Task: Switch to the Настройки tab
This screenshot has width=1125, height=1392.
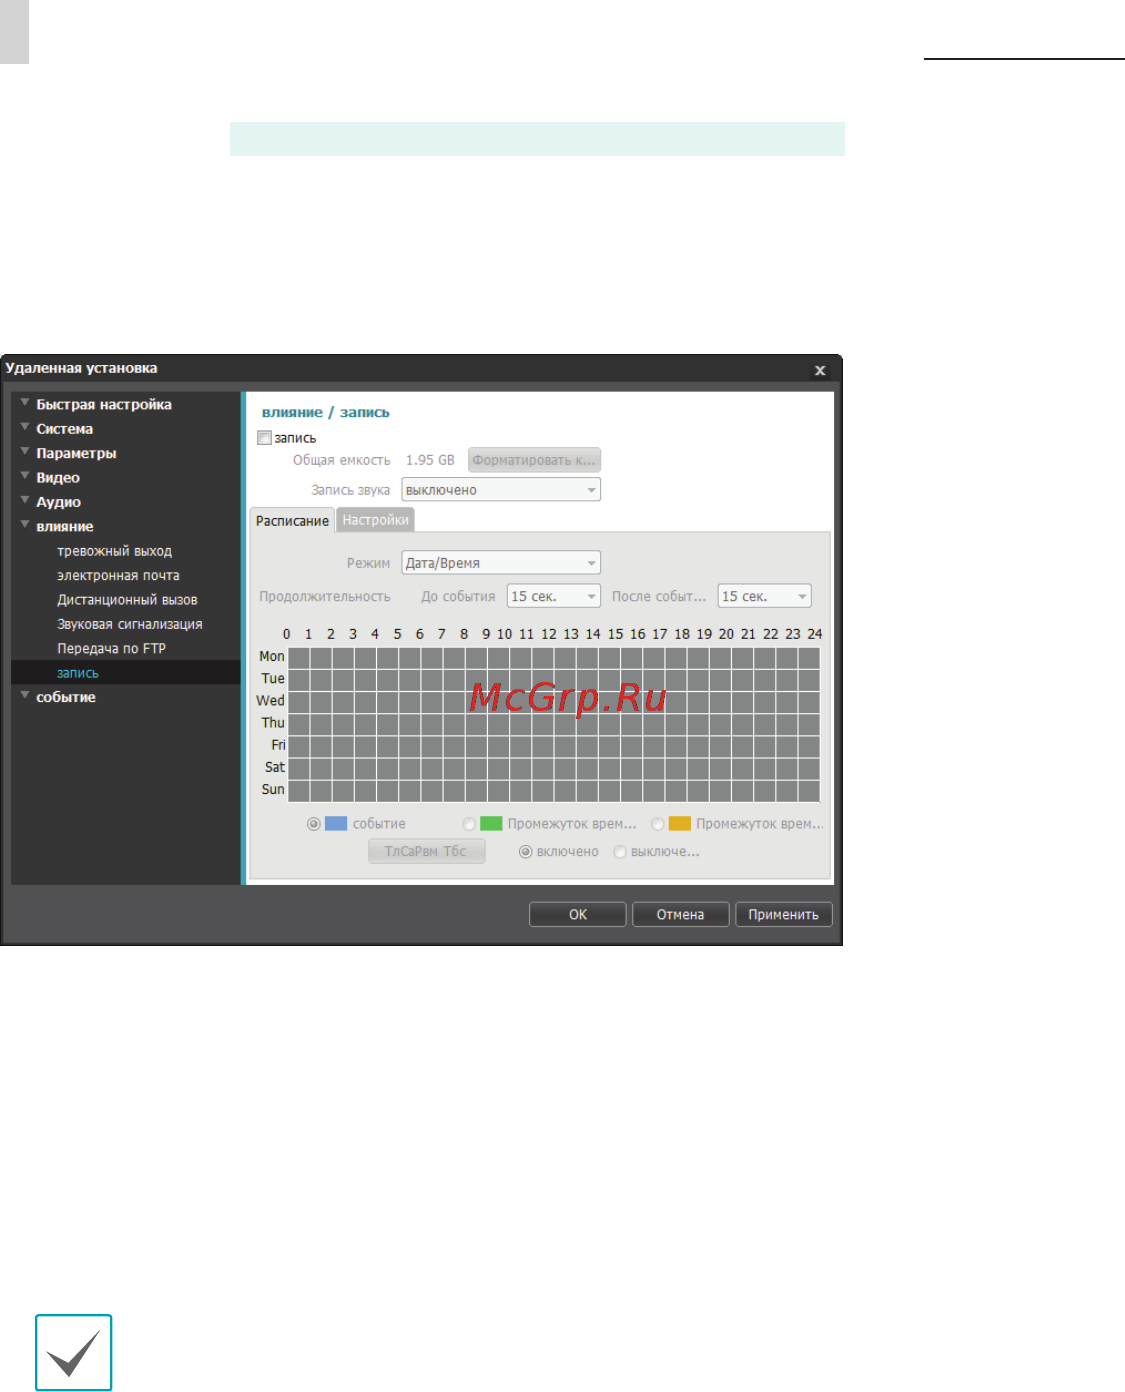Action: 375,520
